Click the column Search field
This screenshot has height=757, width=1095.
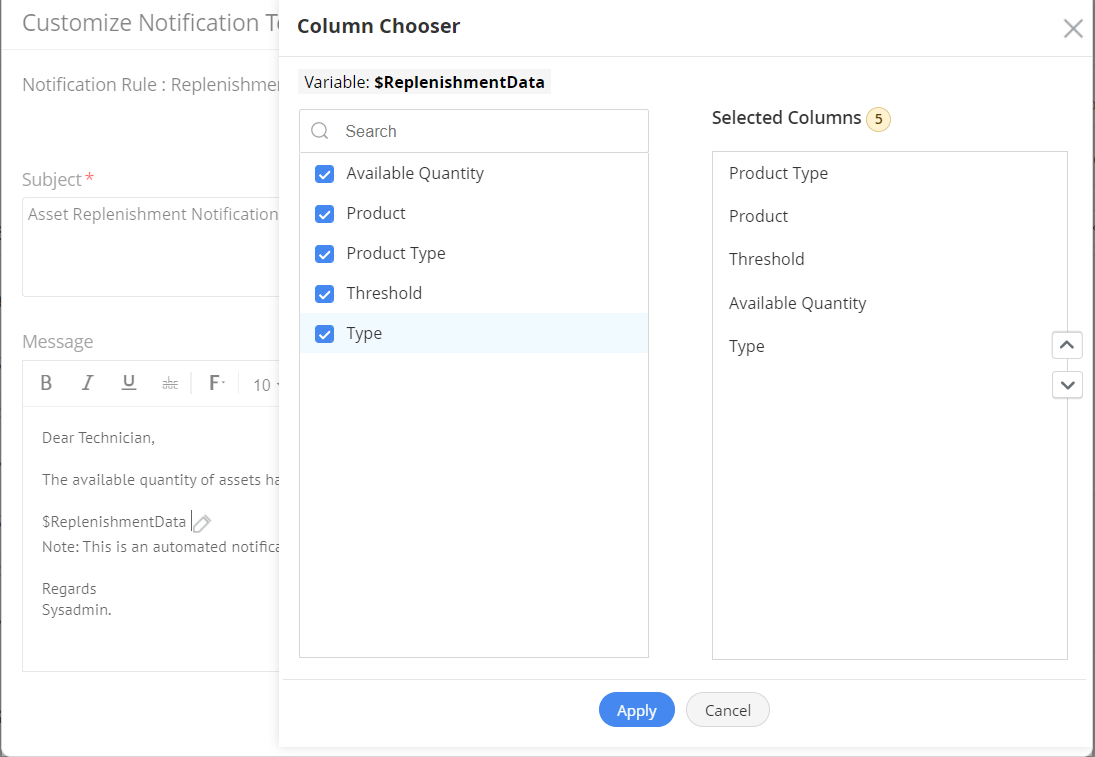tap(490, 131)
